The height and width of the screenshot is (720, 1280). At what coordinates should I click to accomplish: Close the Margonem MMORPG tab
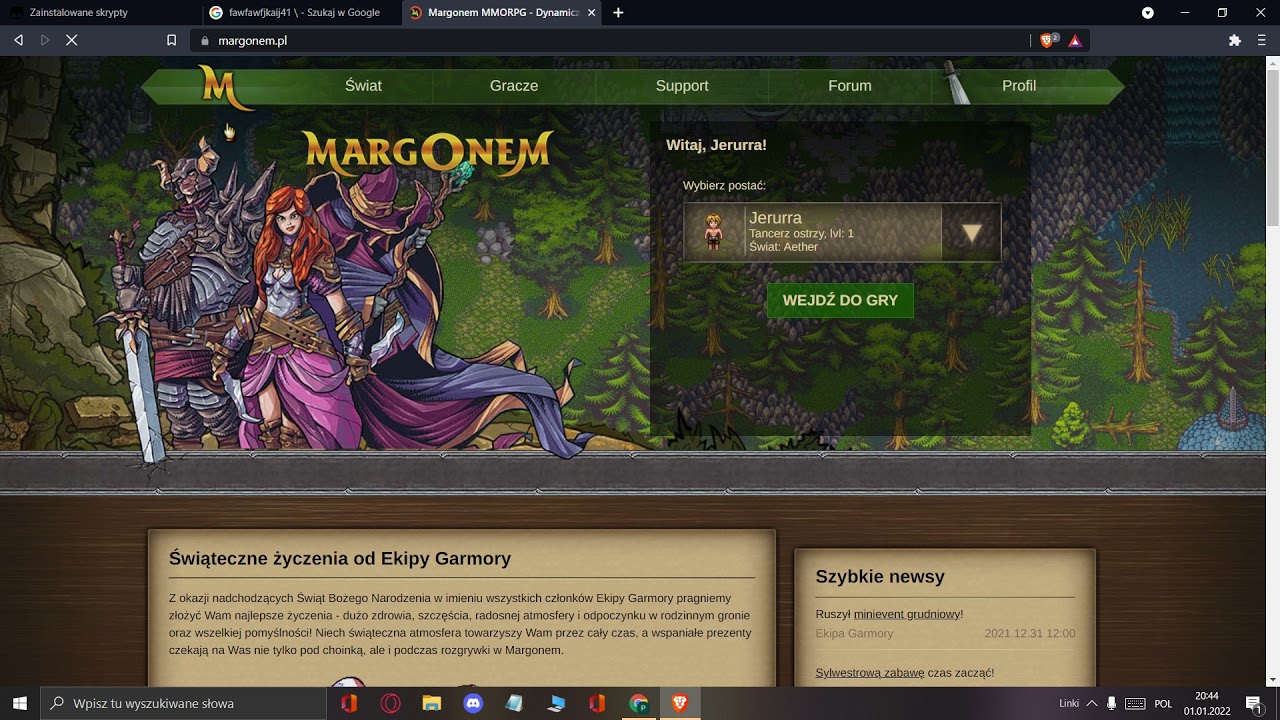tap(591, 13)
